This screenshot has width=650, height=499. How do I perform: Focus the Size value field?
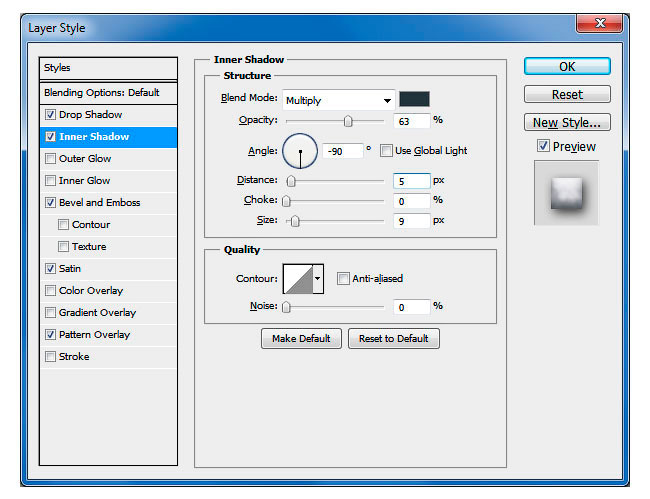(412, 221)
